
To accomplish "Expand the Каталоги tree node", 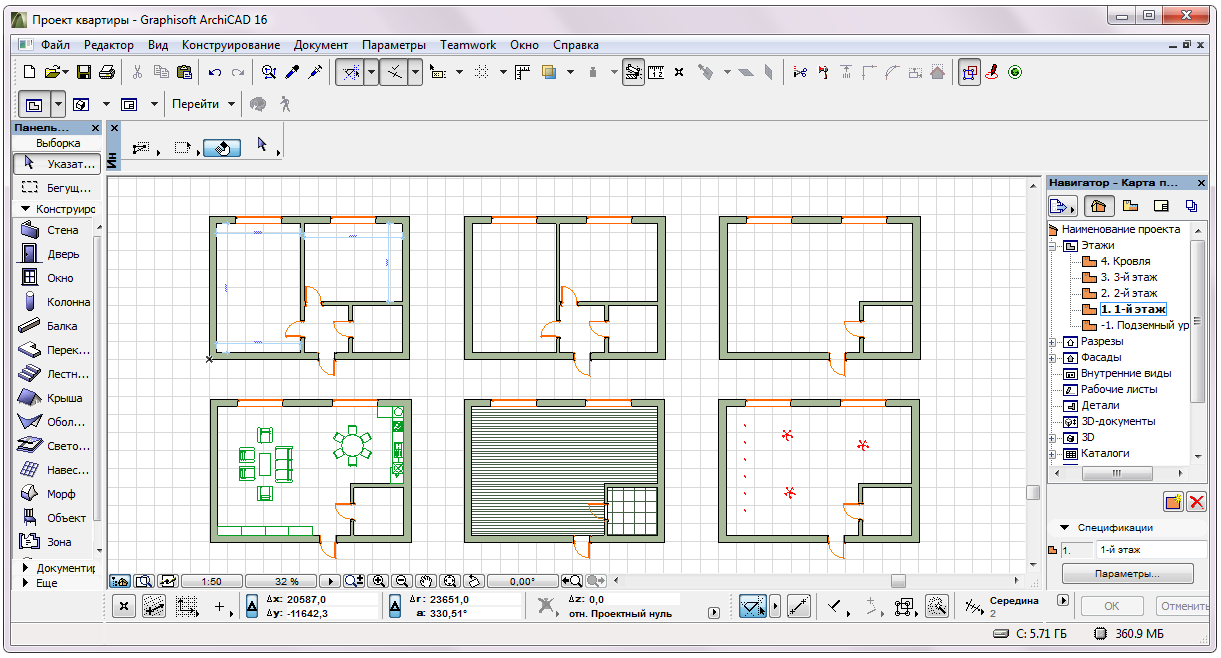I will pos(1052,453).
